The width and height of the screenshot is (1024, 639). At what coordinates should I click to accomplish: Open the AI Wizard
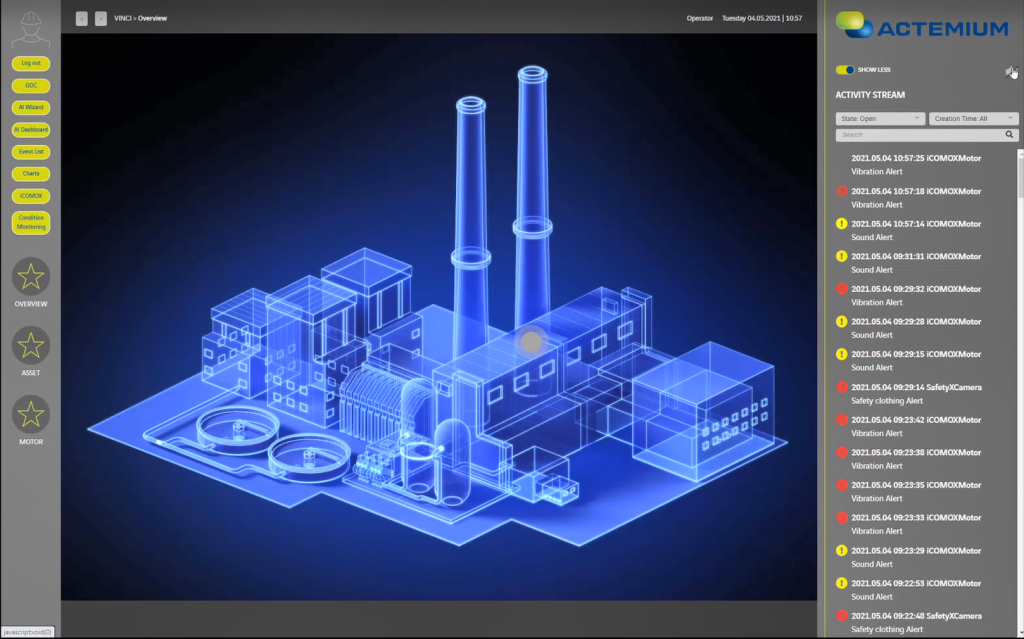pos(30,107)
